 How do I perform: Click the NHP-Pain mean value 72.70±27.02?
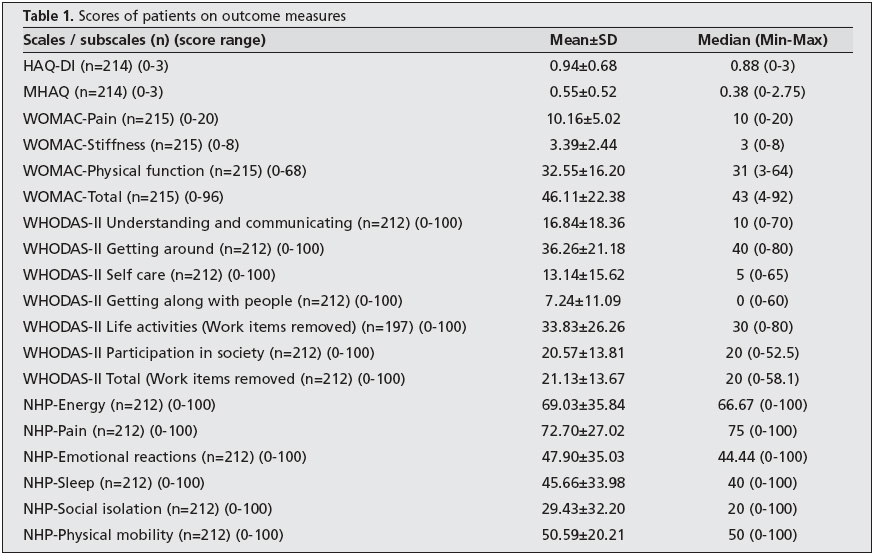click(x=582, y=431)
